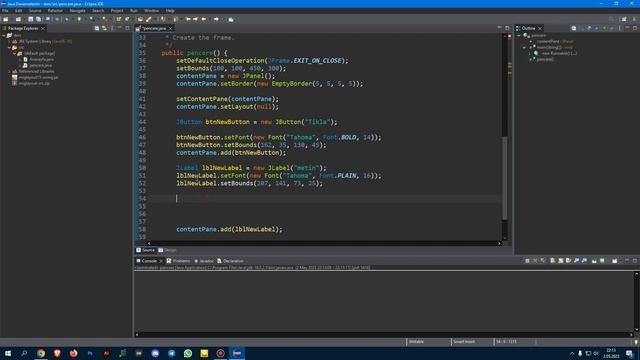Click the New wizard toolbar icon

click(5, 19)
